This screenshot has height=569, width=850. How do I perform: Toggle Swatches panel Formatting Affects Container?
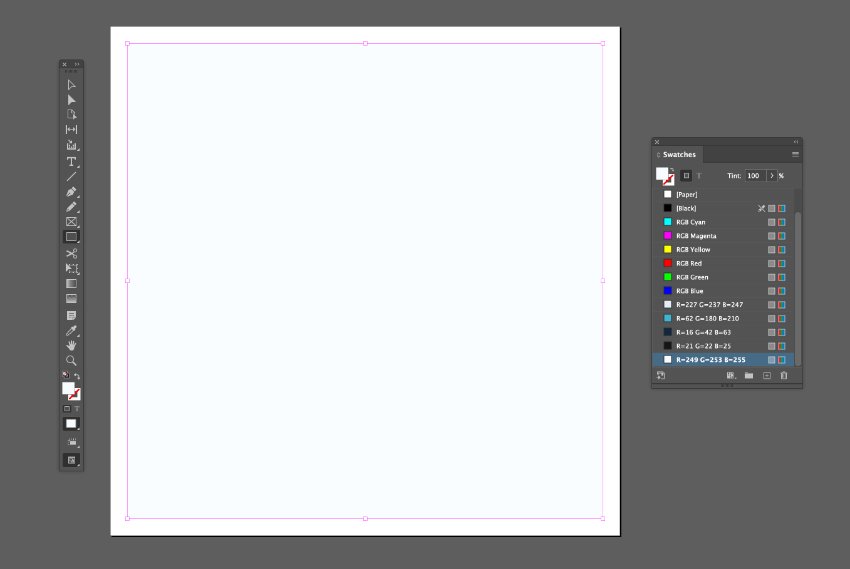[686, 176]
